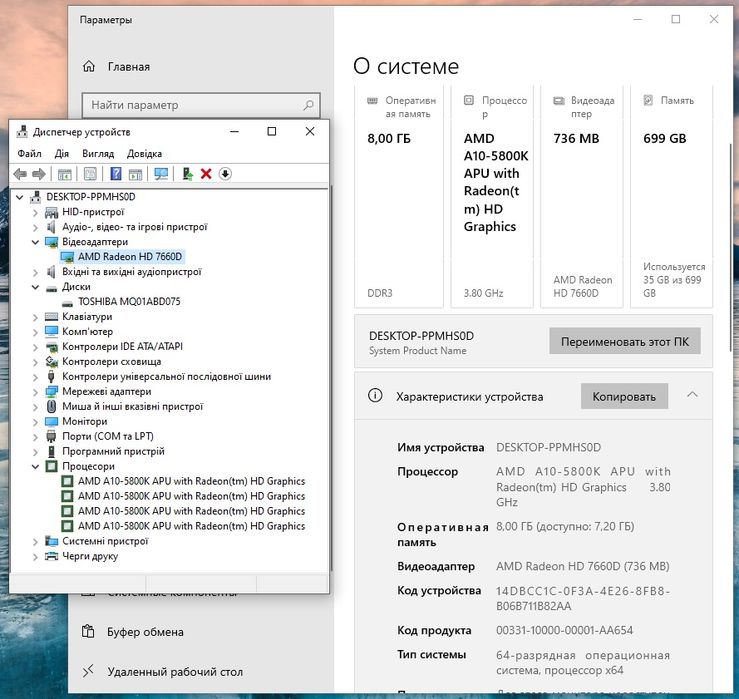Collapse Характеристики устройства section with chevron
This screenshot has width=739, height=699.
click(692, 395)
